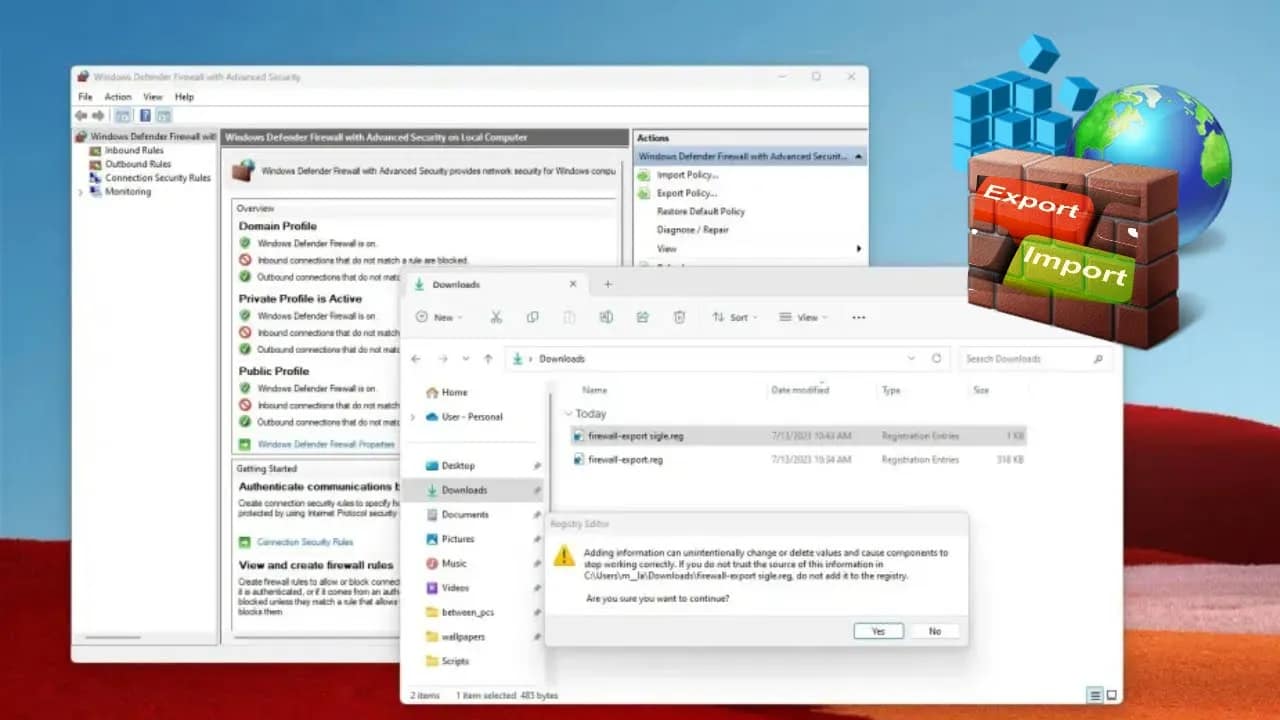
Task: Click the Copy icon in Explorer toolbar
Action: pyautogui.click(x=533, y=317)
